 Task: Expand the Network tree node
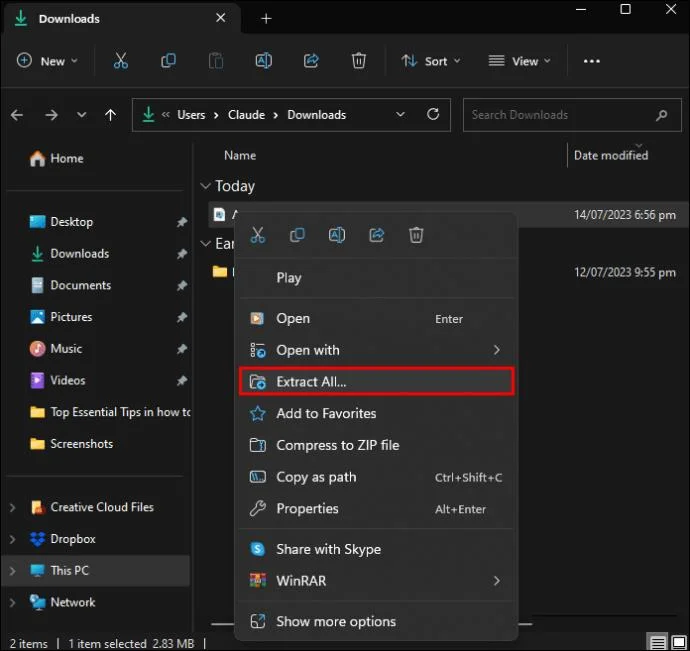13,603
